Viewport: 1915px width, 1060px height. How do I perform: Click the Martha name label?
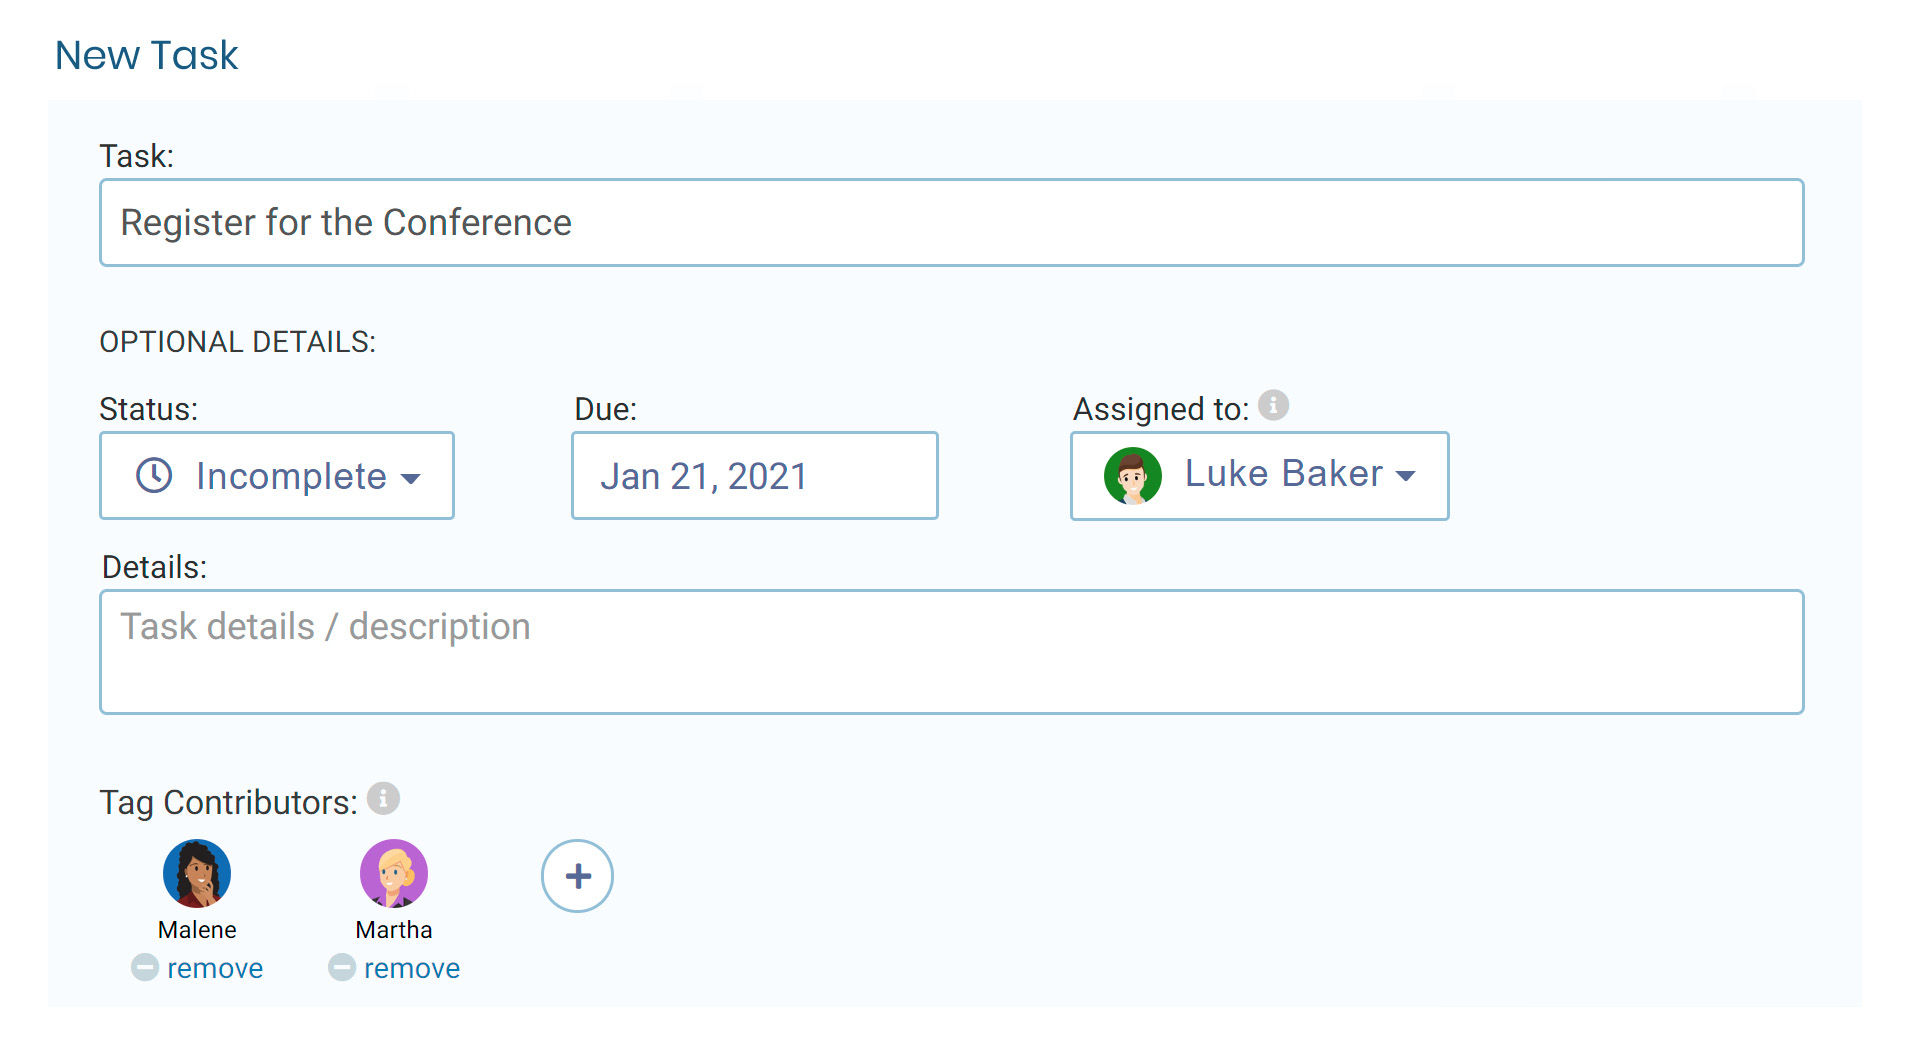pos(394,930)
